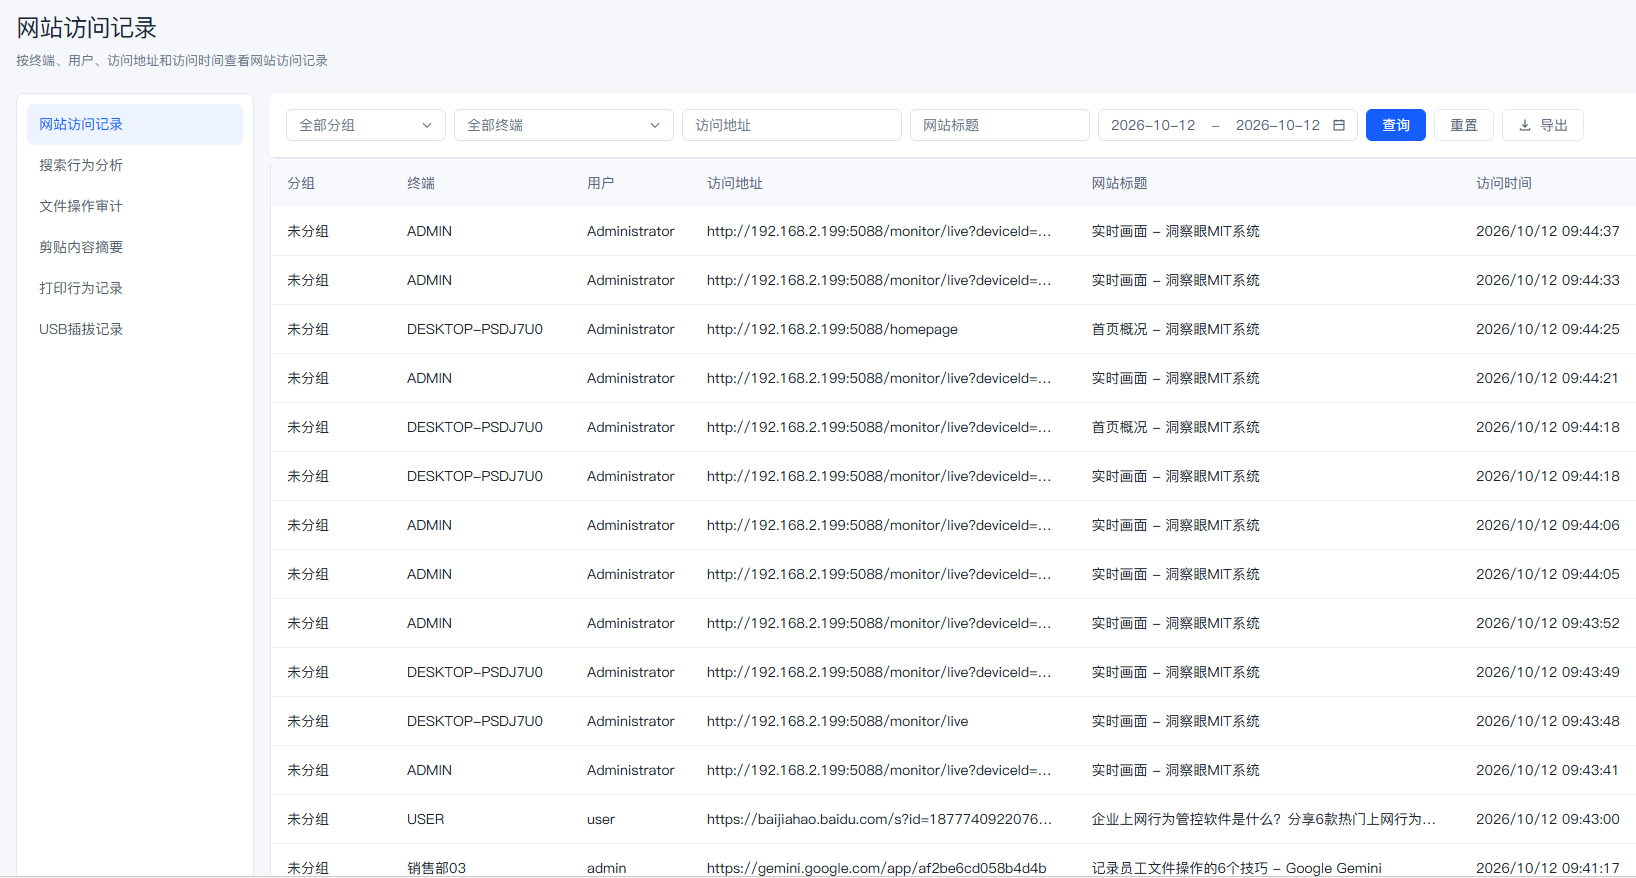The width and height of the screenshot is (1636, 878).
Task: Expand the 全部分组 group dropdown
Action: 366,125
